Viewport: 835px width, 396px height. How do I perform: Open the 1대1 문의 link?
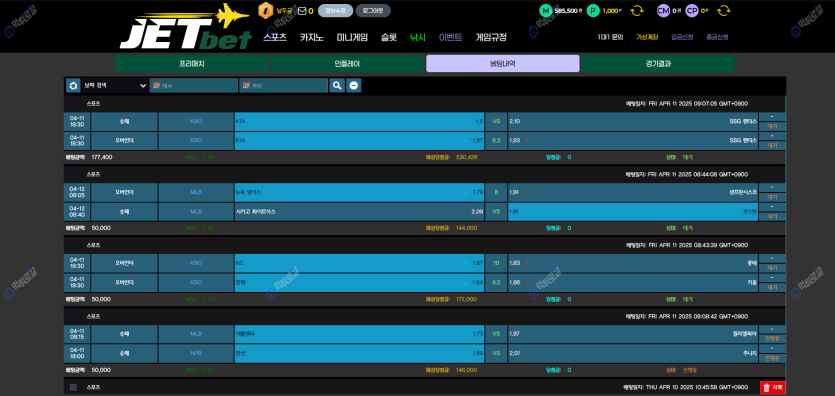pyautogui.click(x=610, y=37)
